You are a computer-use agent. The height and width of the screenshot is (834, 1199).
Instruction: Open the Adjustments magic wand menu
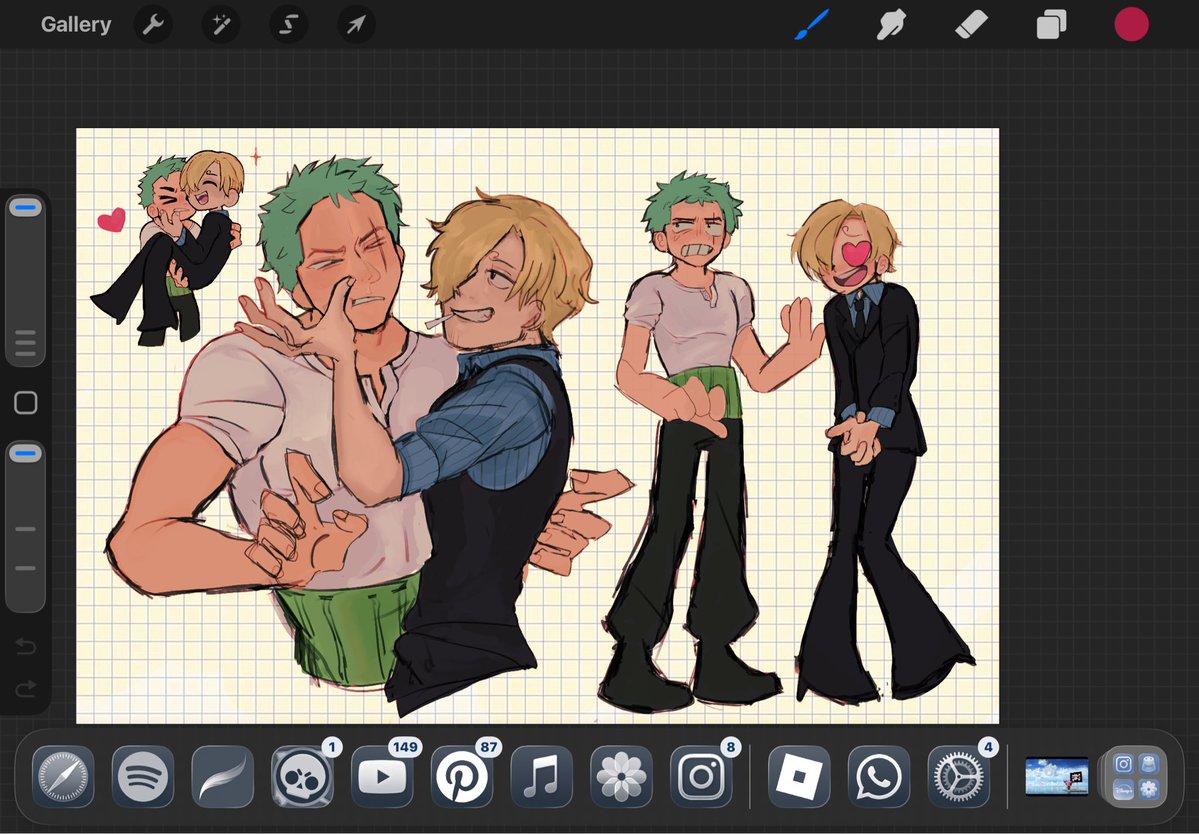[x=221, y=24]
